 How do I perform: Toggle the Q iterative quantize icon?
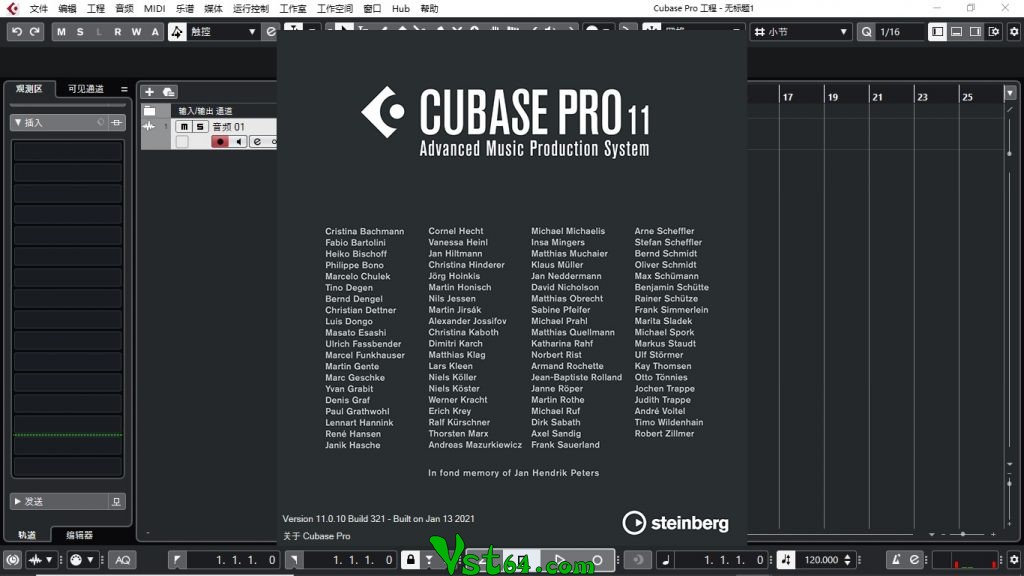tap(866, 31)
